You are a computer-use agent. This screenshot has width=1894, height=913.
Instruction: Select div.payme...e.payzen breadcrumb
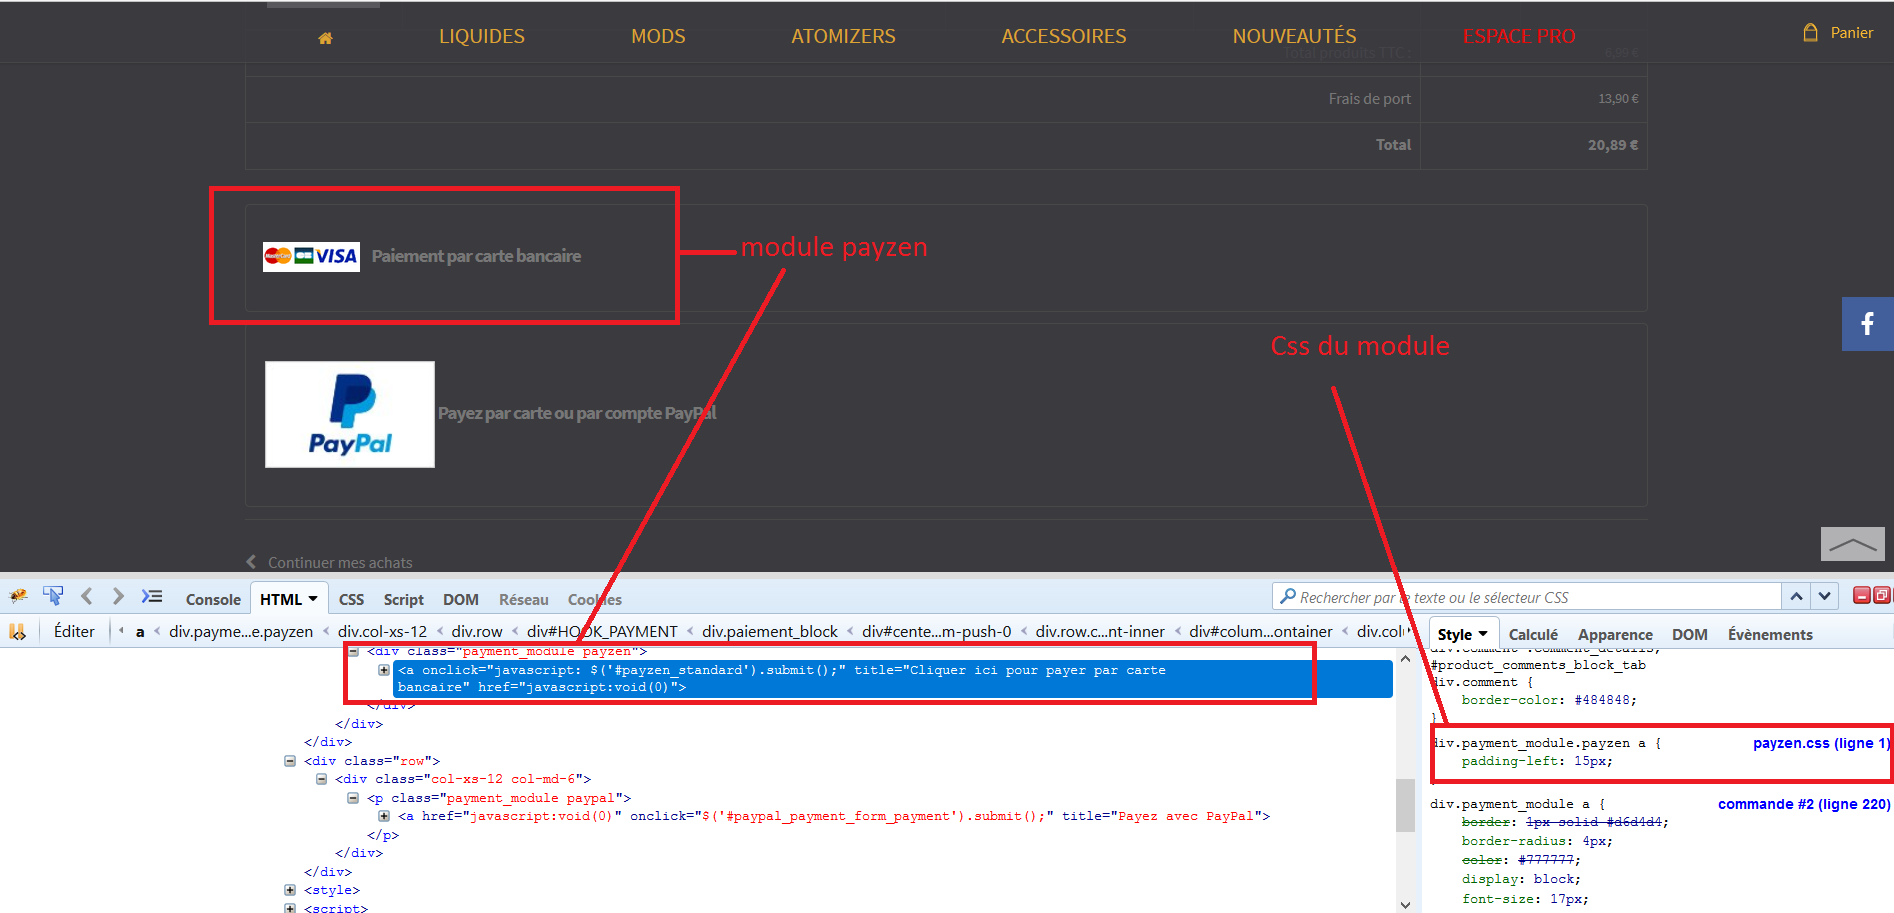[x=241, y=631]
